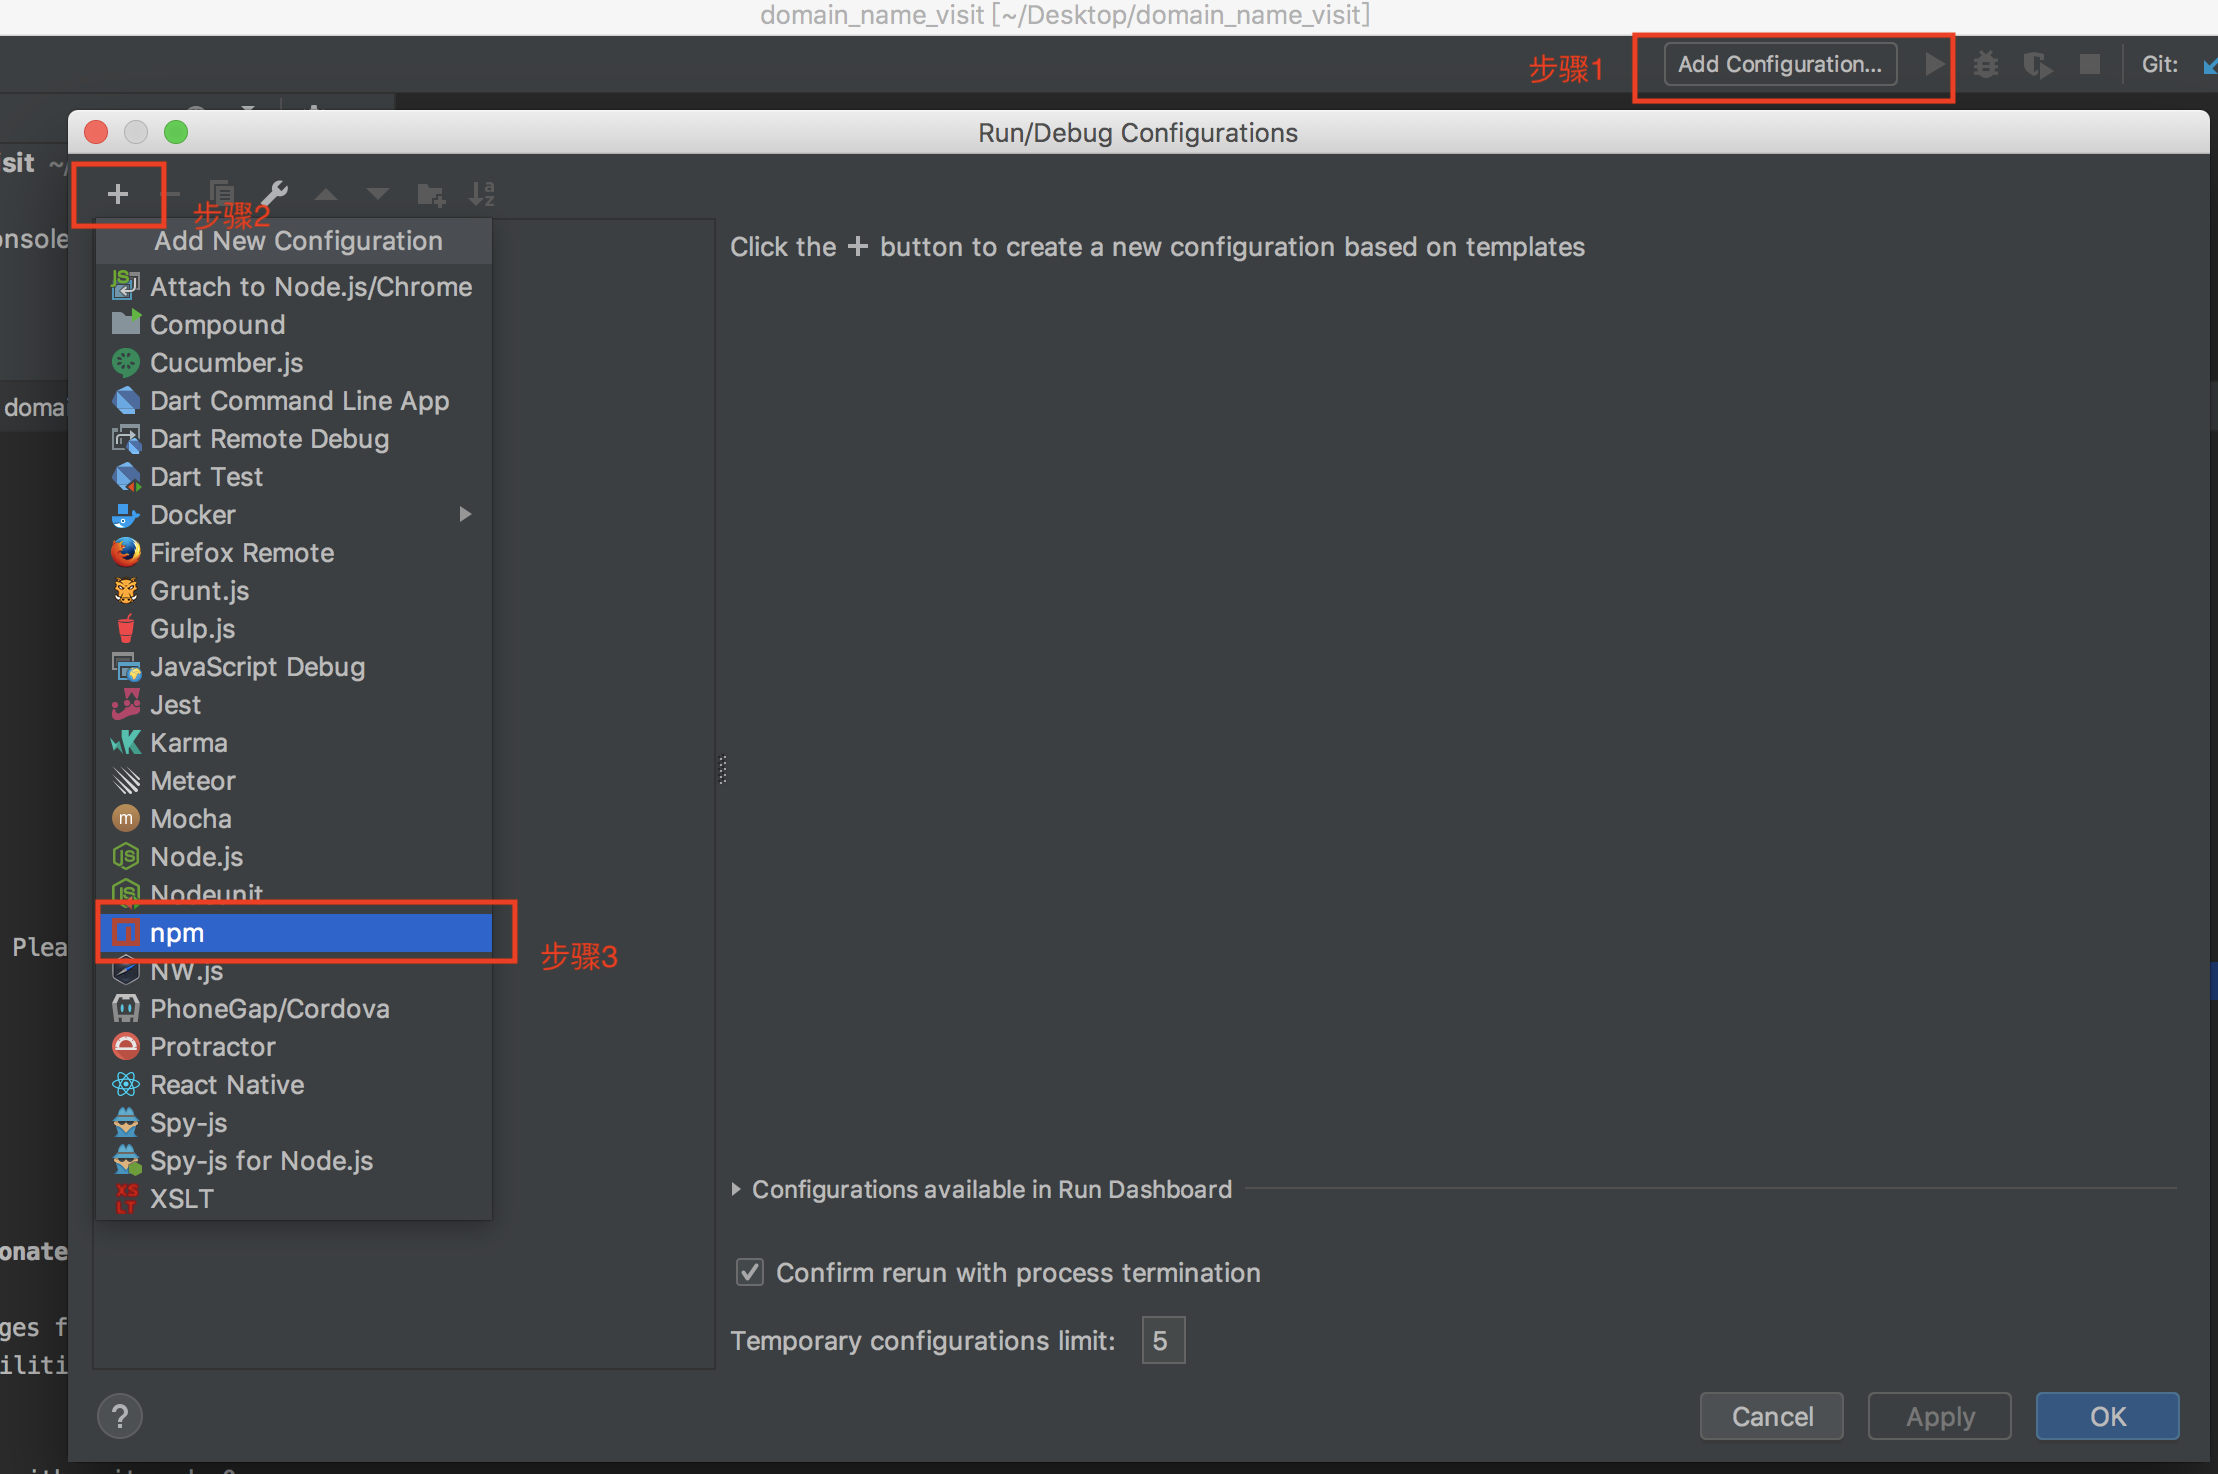
Task: Click the Temporary configurations limit field
Action: click(x=1163, y=1340)
